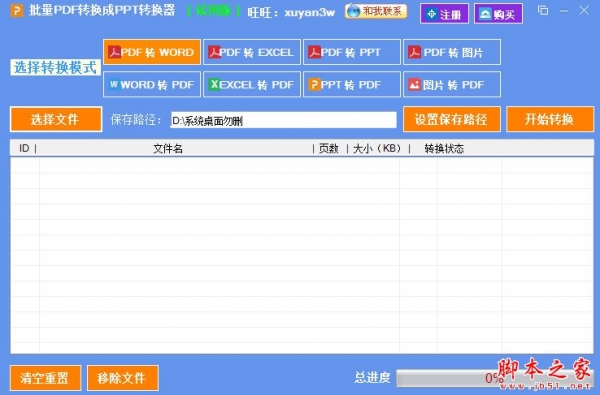
Task: Select EXCEL 转 PDF conversion mode
Action: (x=252, y=84)
